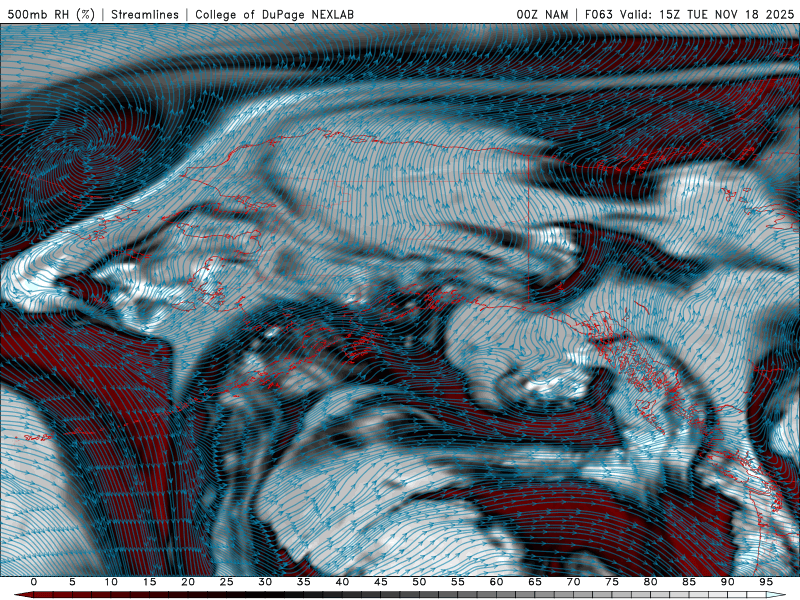The height and width of the screenshot is (600, 800).
Task: Click the colorbar label '15'
Action: click(x=149, y=582)
